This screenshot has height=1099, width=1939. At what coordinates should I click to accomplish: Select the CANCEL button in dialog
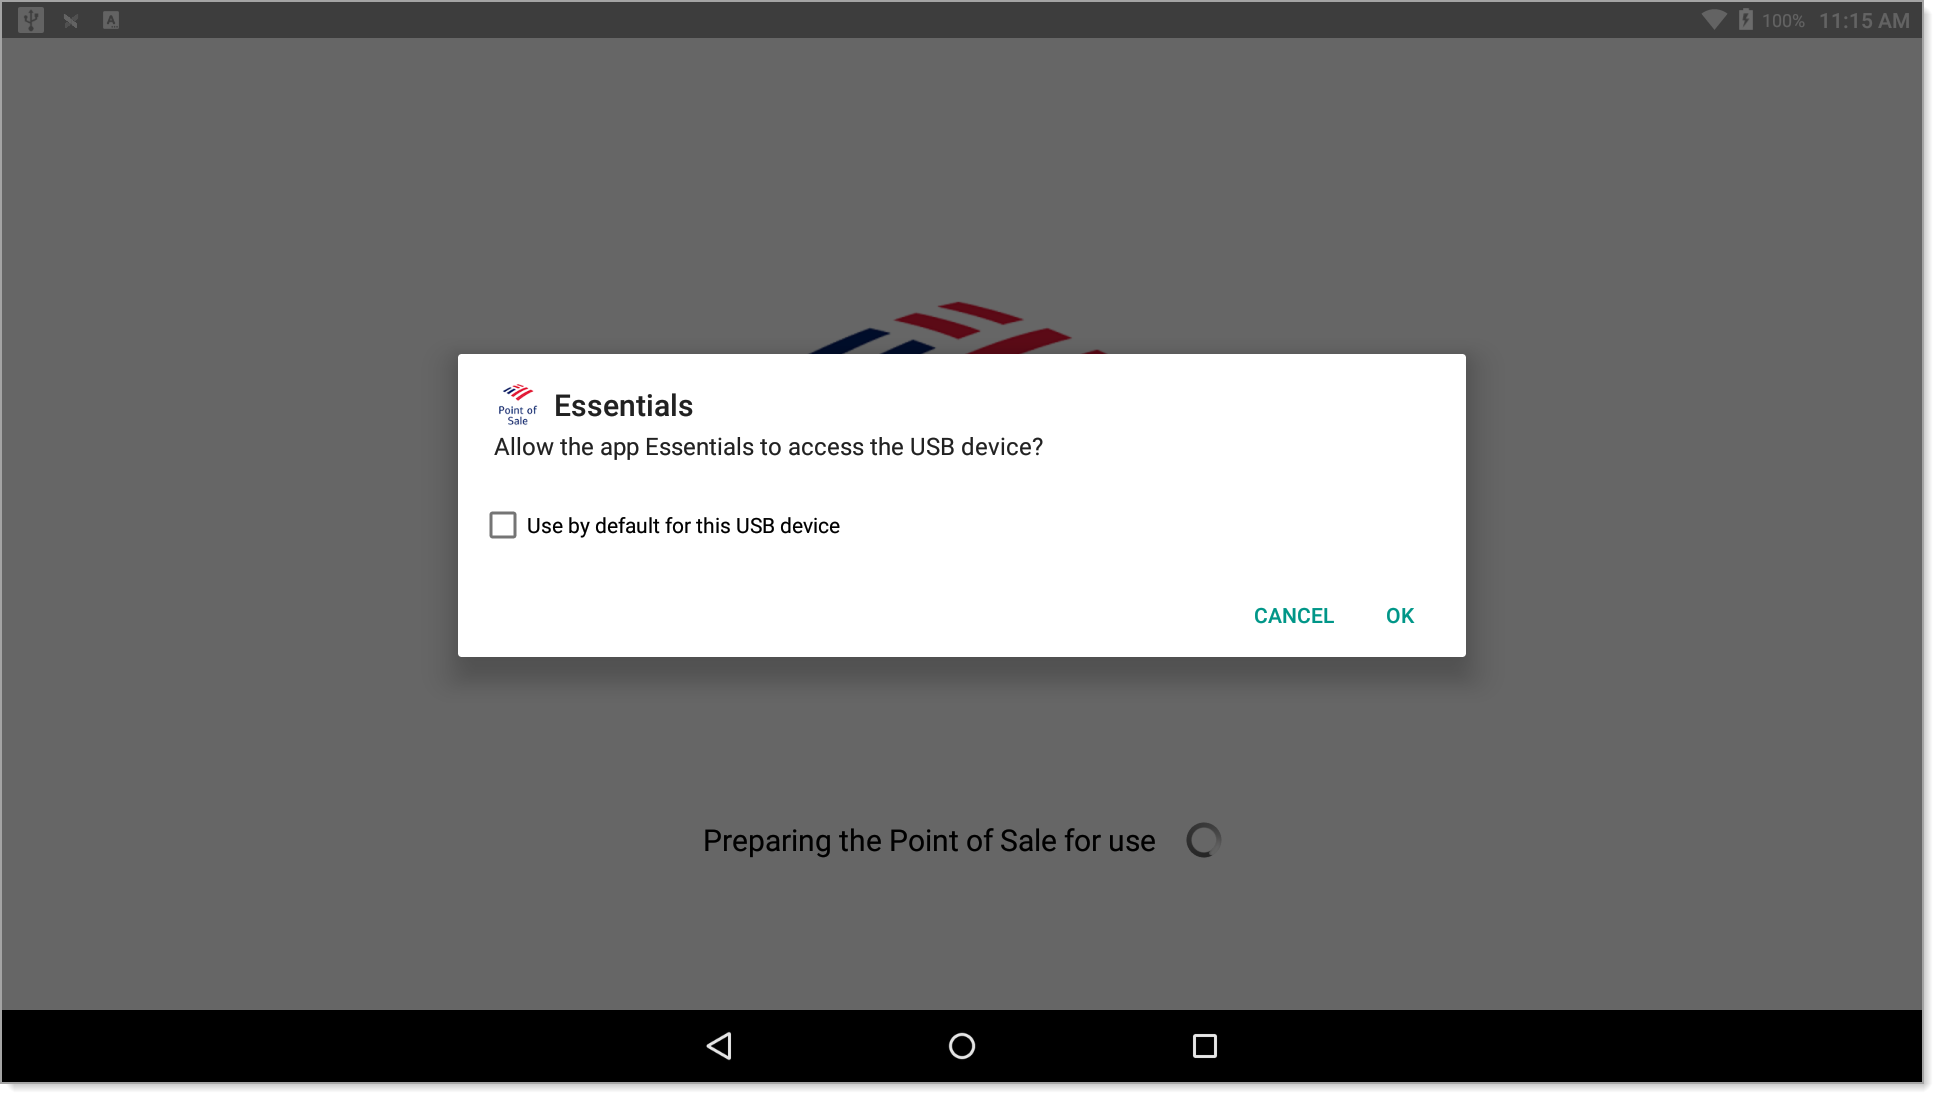1293,614
